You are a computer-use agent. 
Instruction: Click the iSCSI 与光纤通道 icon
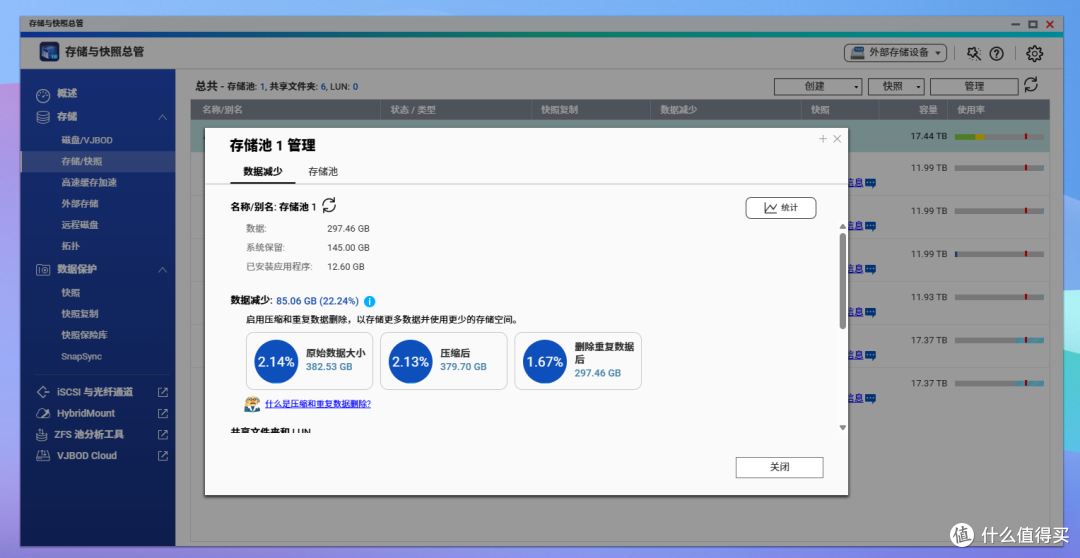43,392
